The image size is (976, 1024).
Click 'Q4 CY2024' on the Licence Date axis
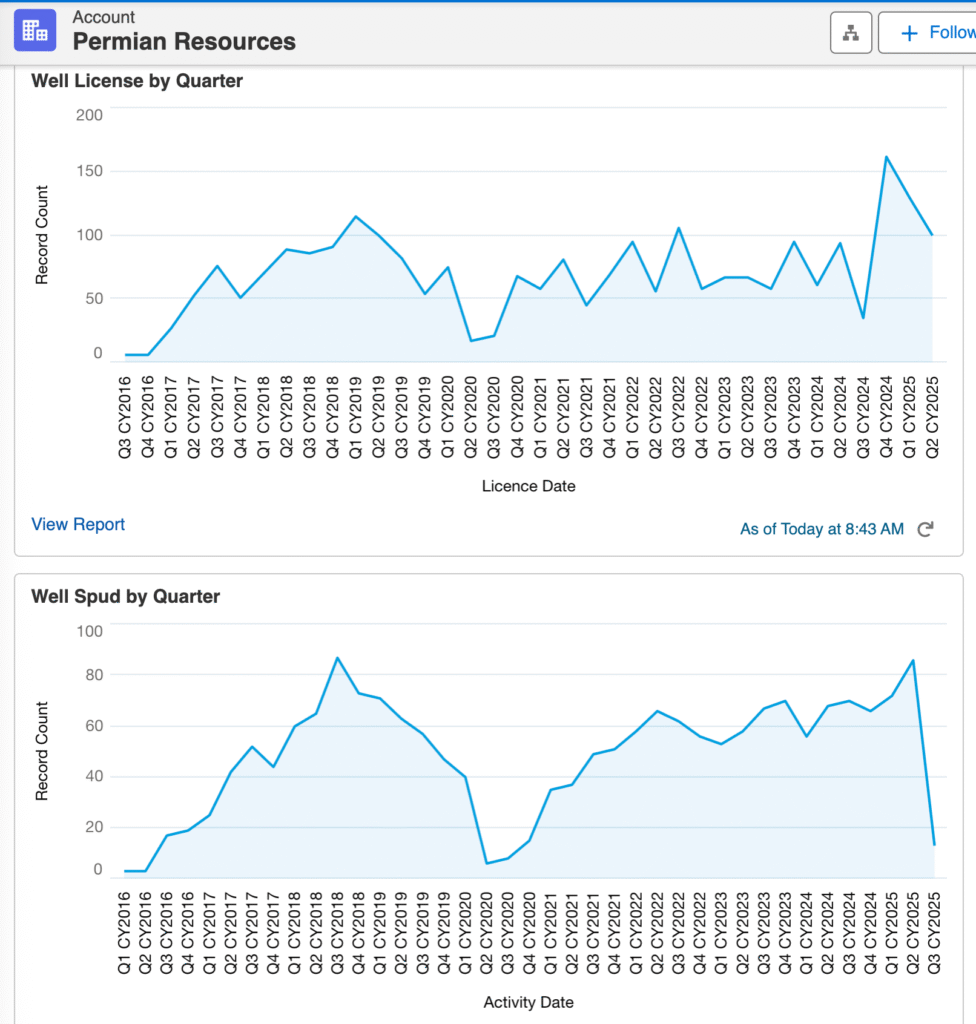point(886,417)
